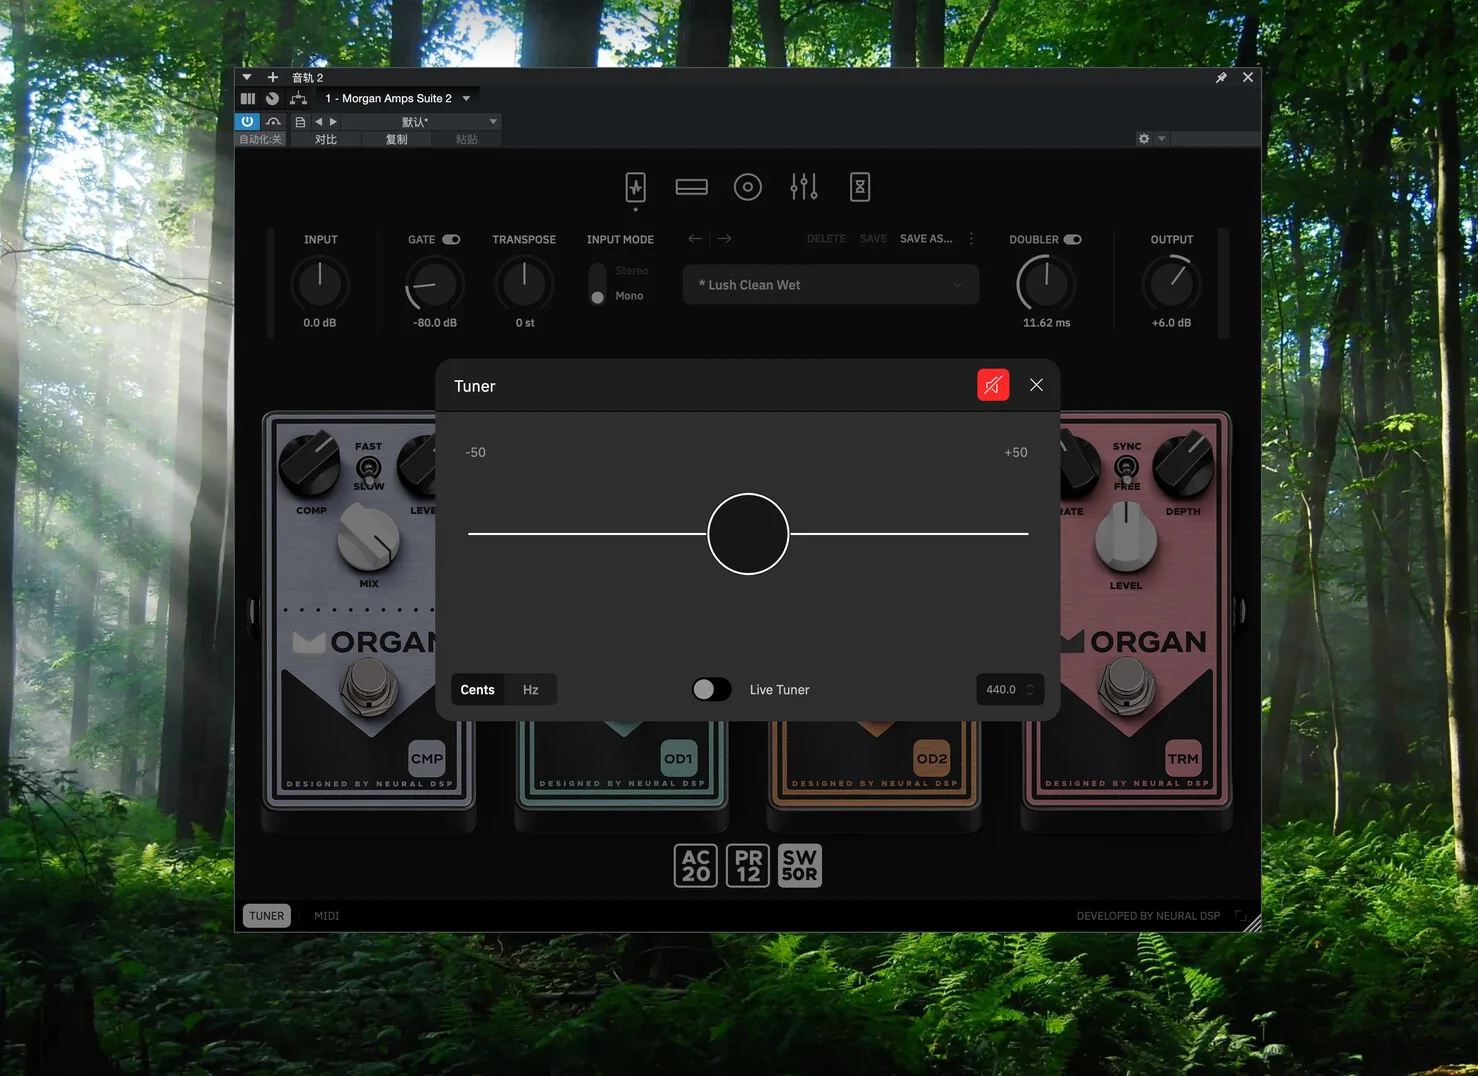1478x1076 pixels.
Task: Open the pedalboard section icon
Action: pos(635,187)
